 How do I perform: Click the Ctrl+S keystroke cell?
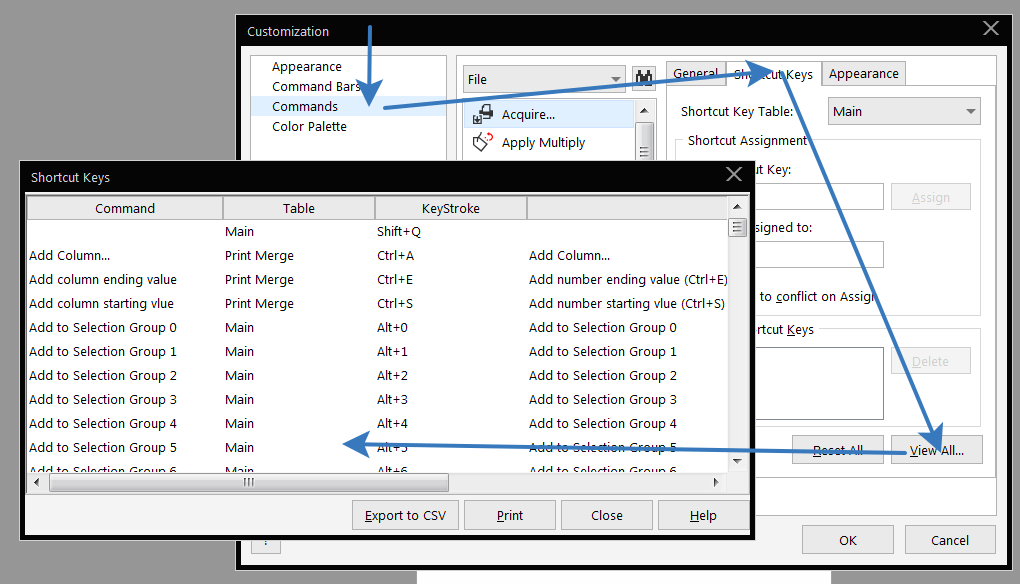(395, 304)
